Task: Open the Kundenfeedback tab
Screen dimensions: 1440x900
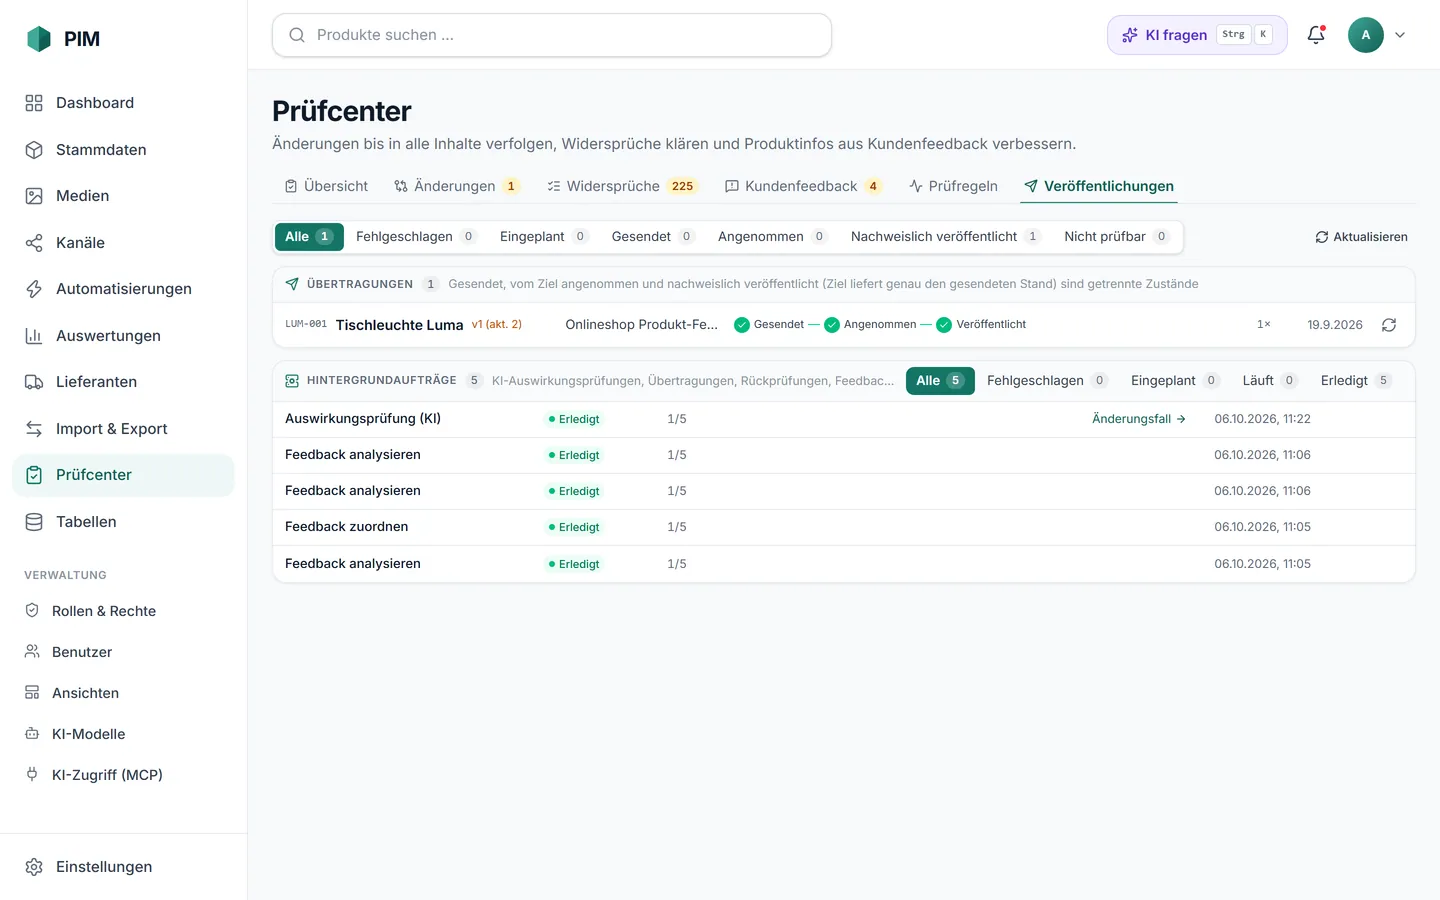Action: (803, 186)
